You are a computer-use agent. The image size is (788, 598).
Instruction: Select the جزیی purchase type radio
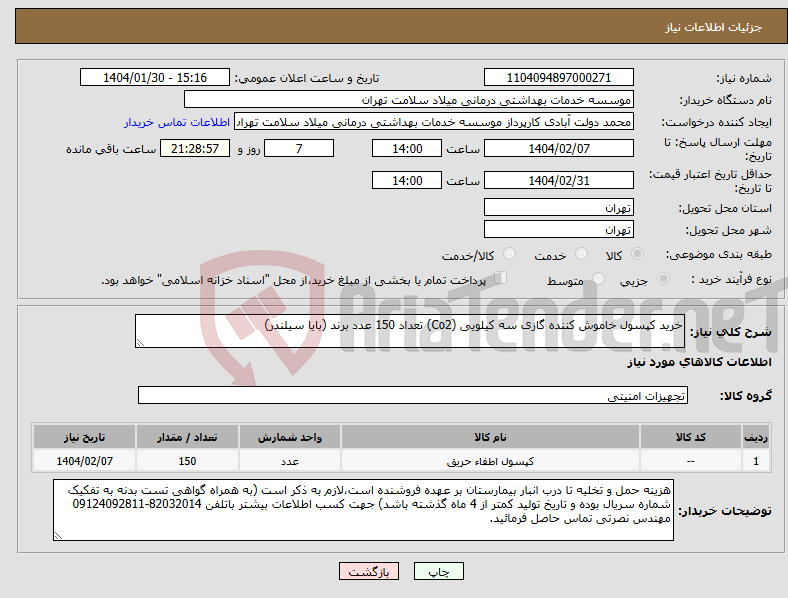pos(663,279)
